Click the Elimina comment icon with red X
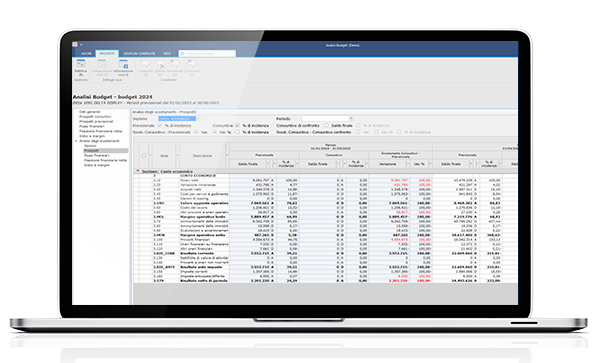The image size is (600, 363). point(160,64)
